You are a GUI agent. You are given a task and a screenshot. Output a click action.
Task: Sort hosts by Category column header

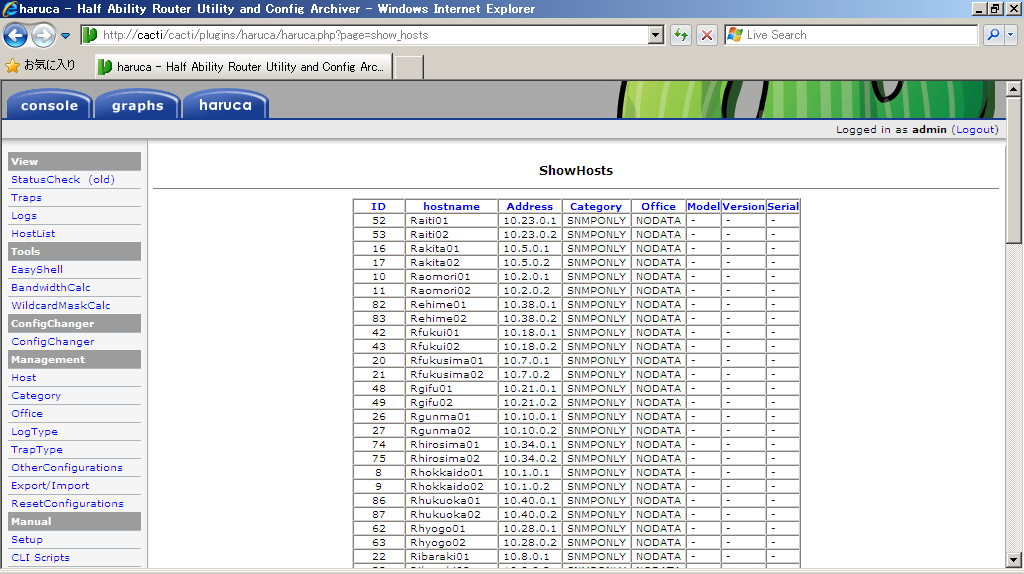(x=596, y=206)
